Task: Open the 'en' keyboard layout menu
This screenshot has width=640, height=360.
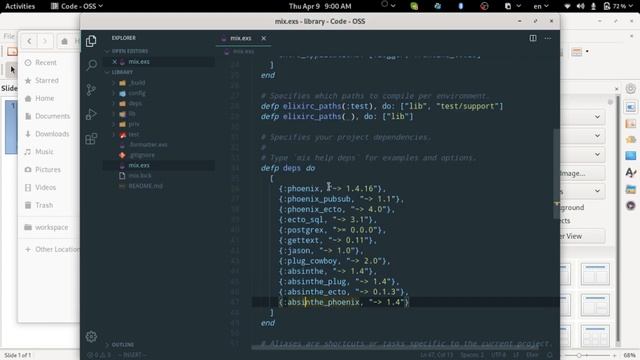Action: point(541,6)
